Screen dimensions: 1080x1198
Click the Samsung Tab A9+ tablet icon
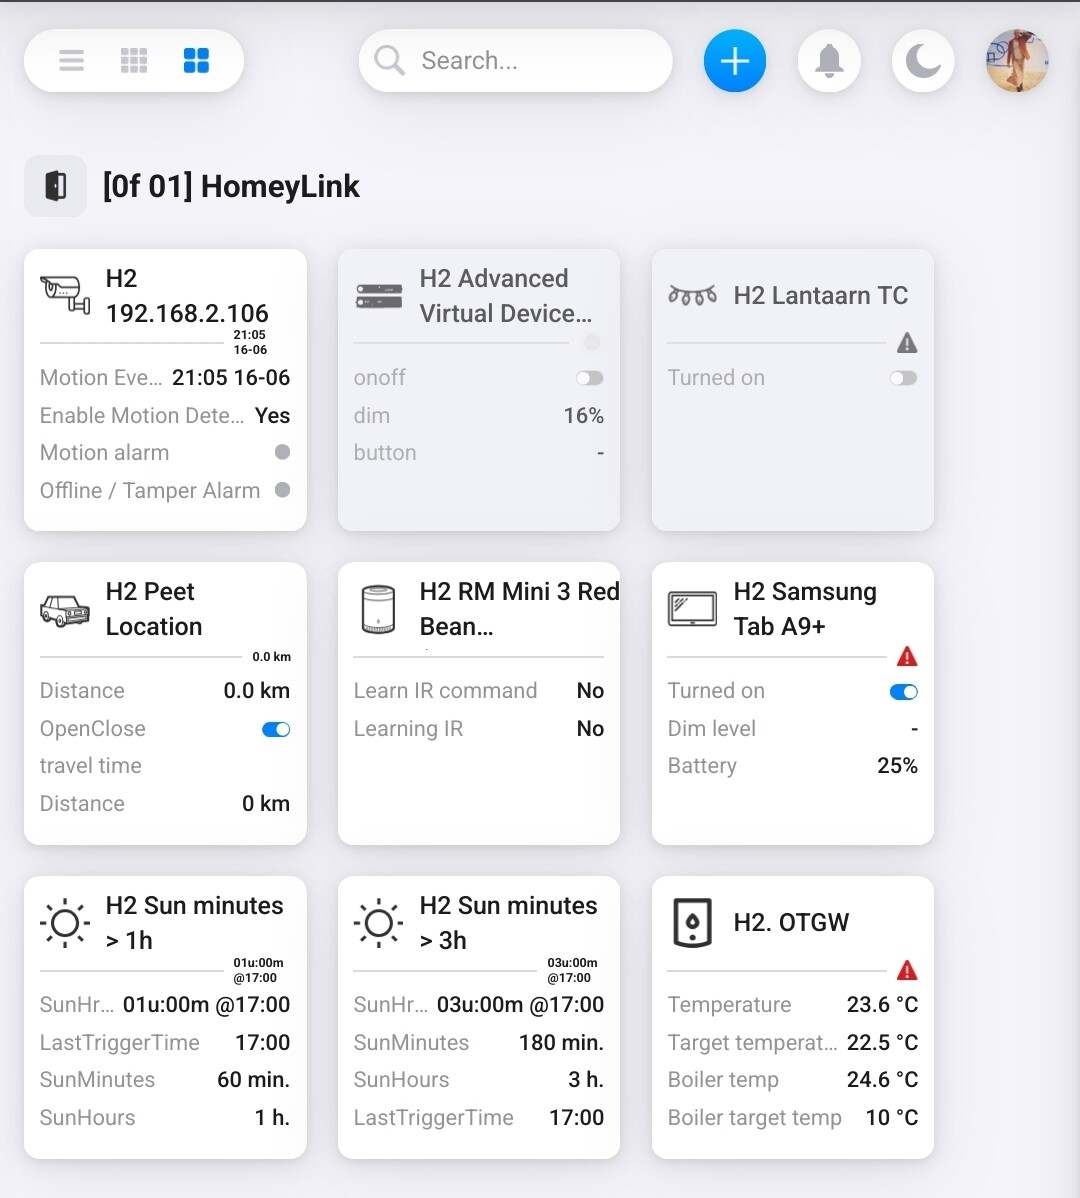pos(692,609)
